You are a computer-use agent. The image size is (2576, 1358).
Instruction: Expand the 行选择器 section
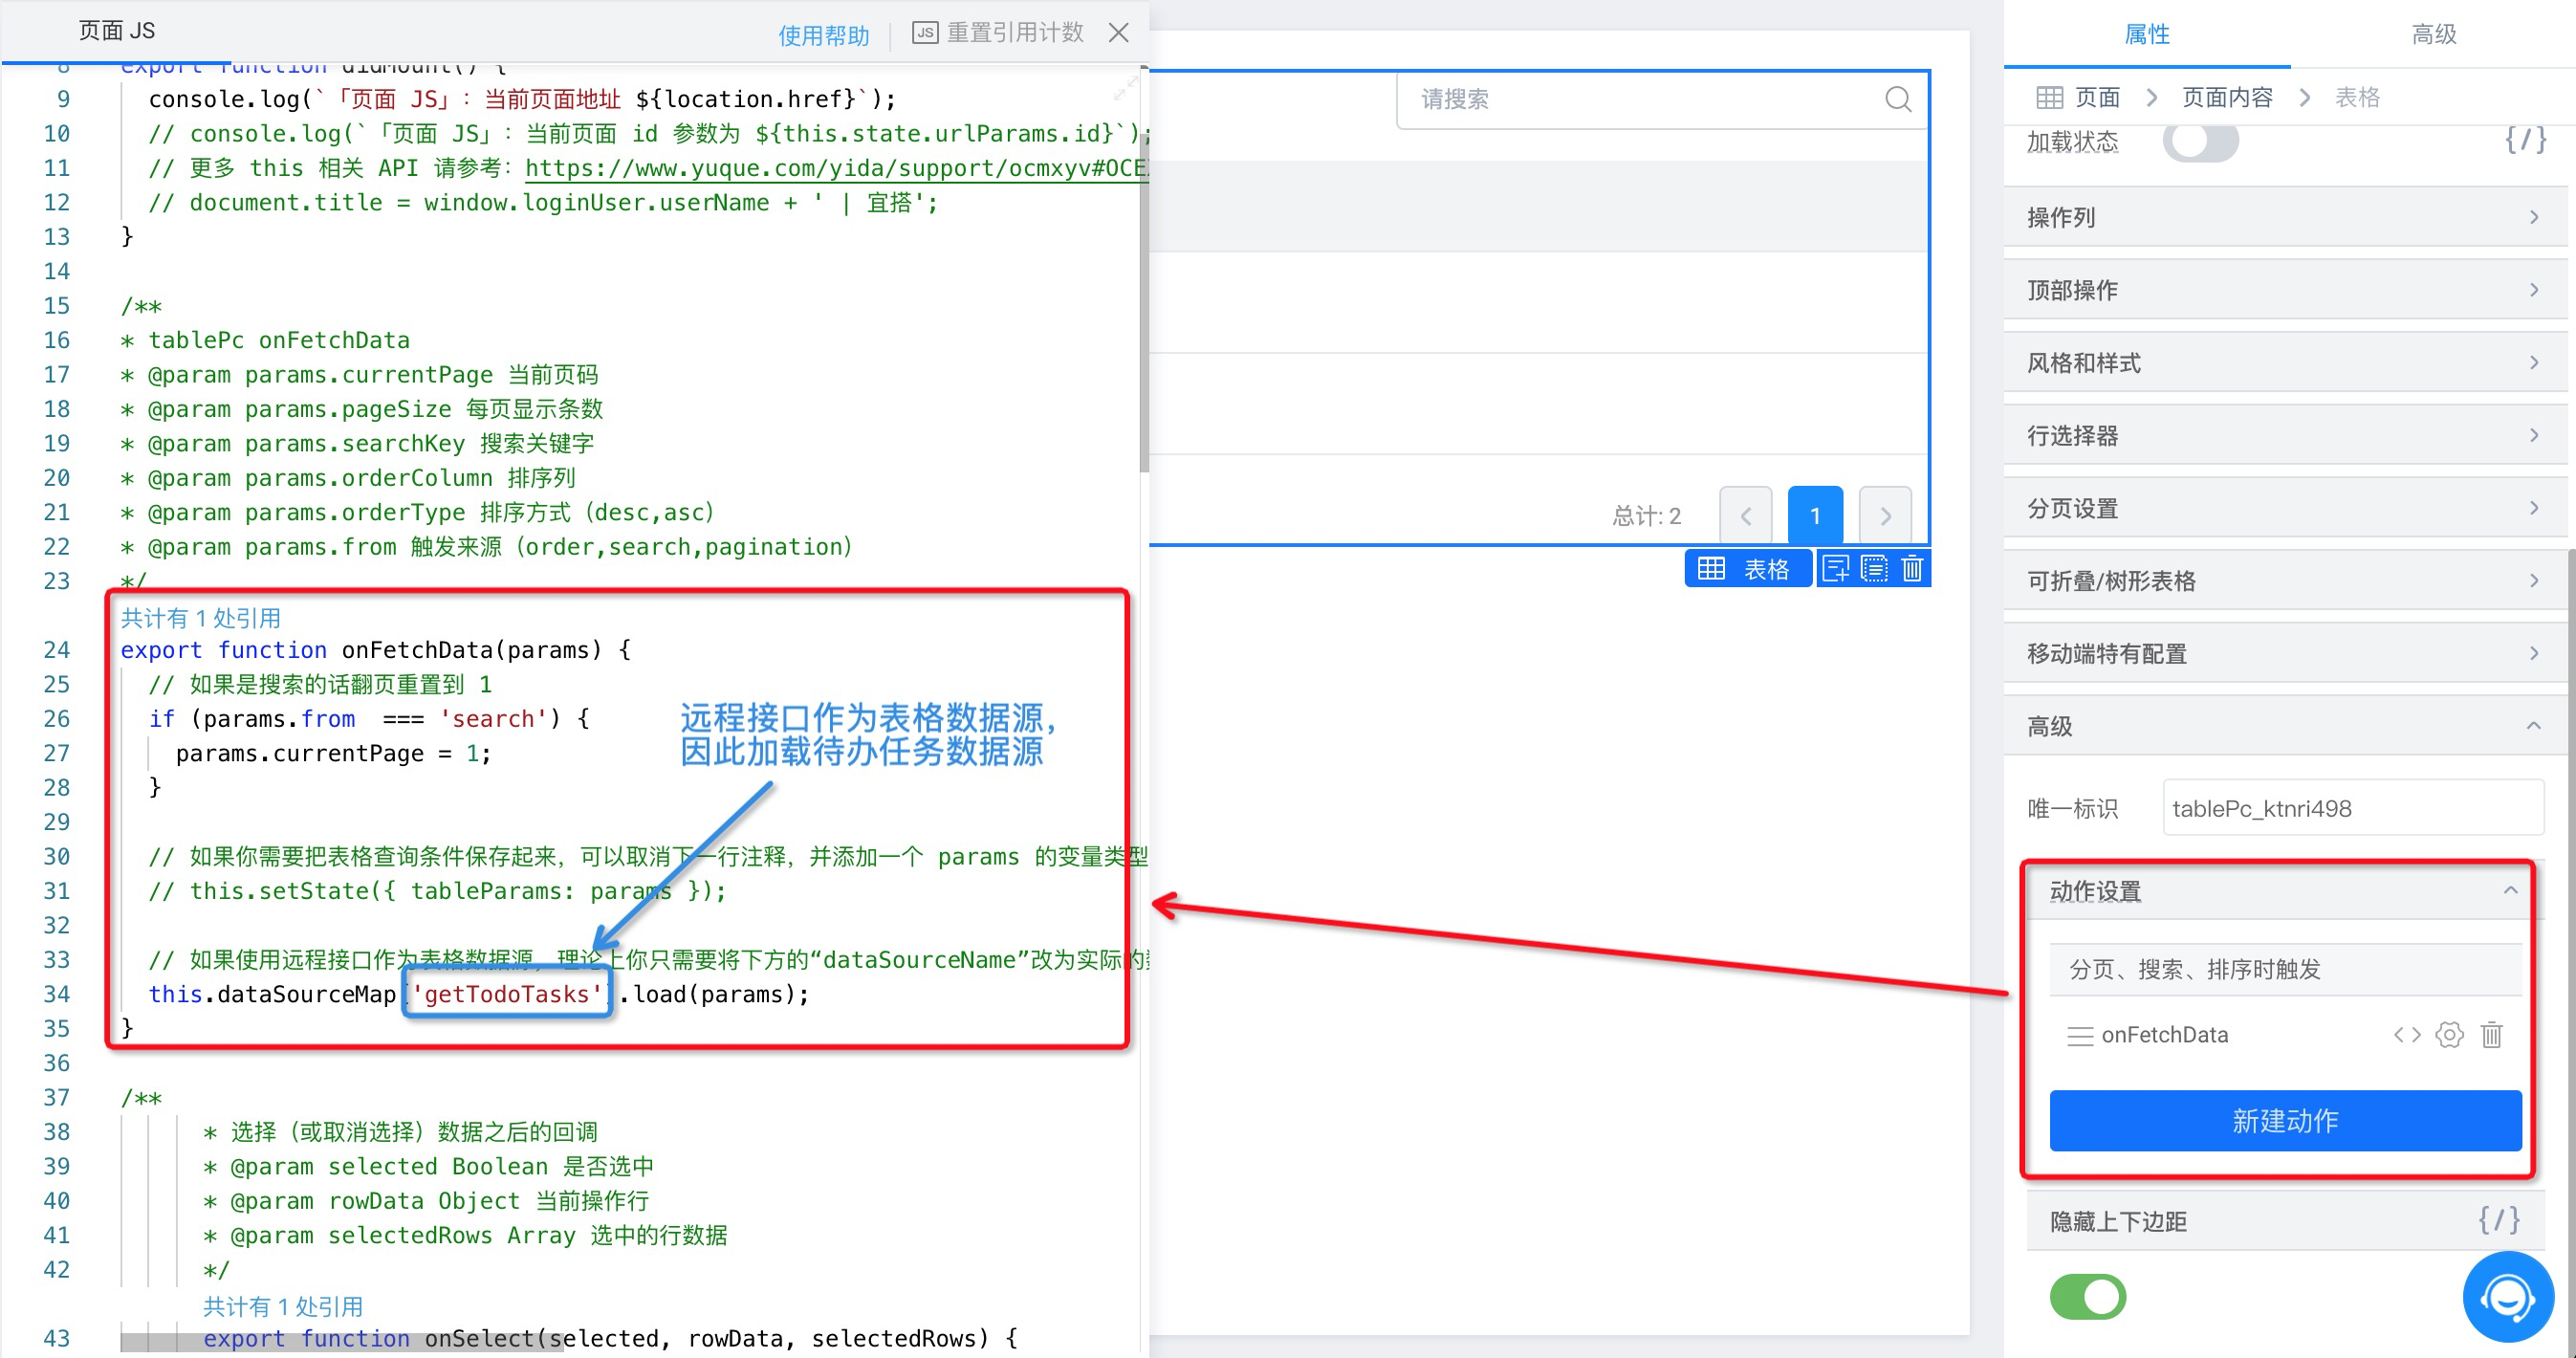point(2286,436)
